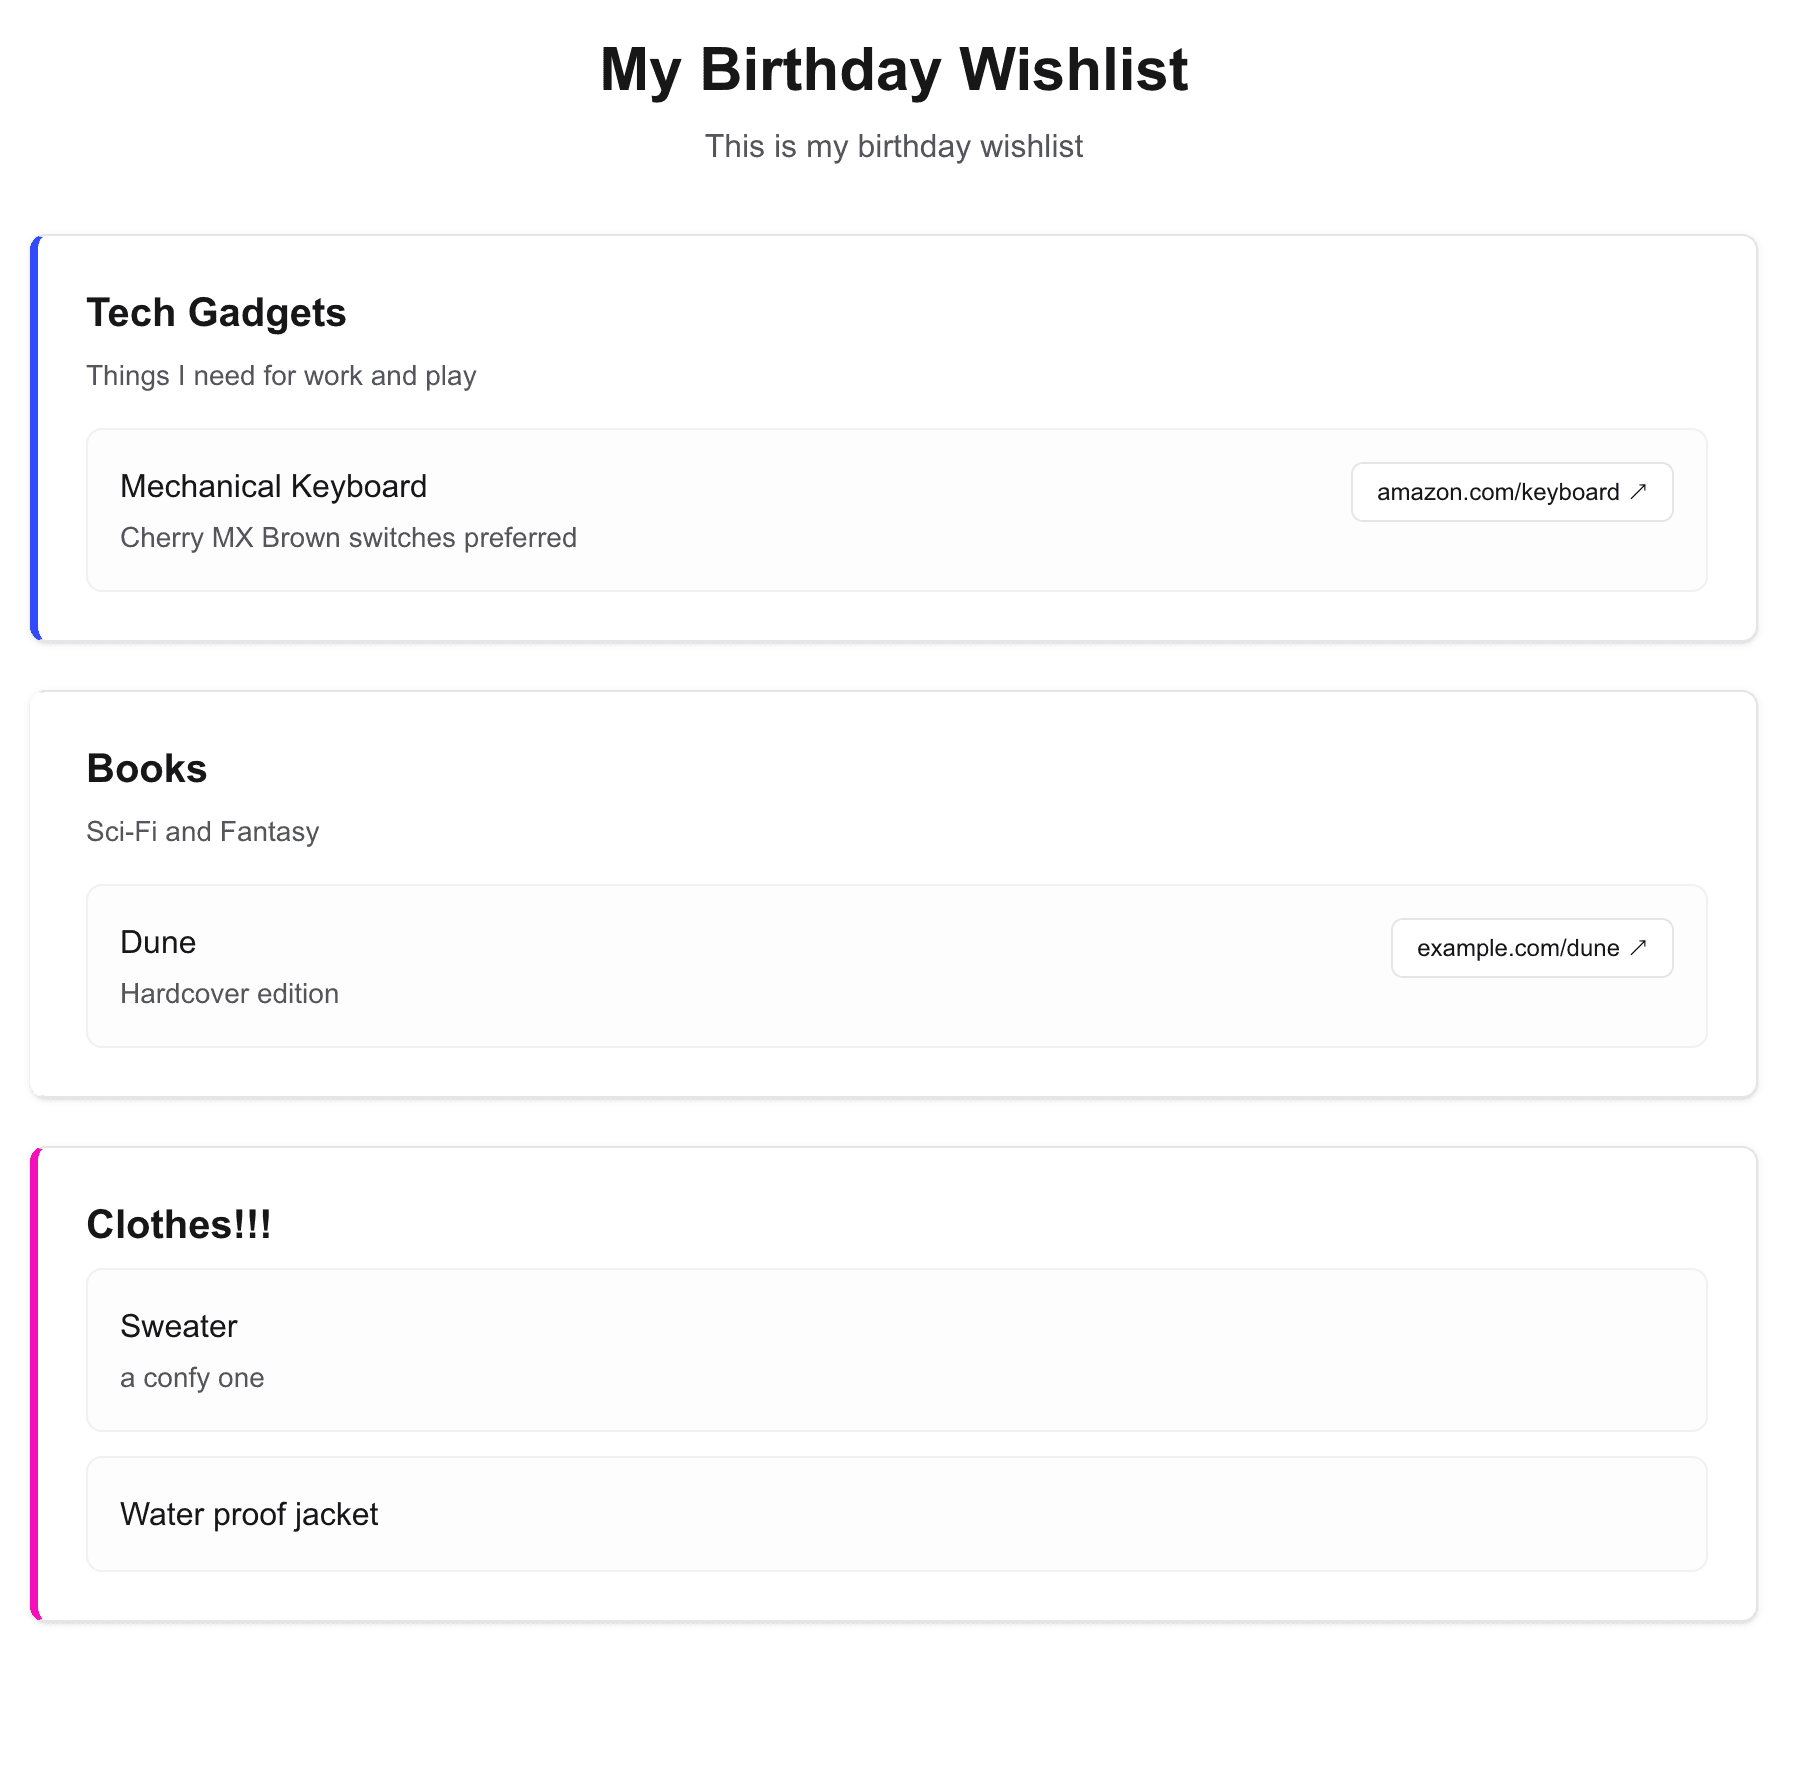The width and height of the screenshot is (1820, 1790).
Task: Select the Dune item title
Action: (x=158, y=943)
